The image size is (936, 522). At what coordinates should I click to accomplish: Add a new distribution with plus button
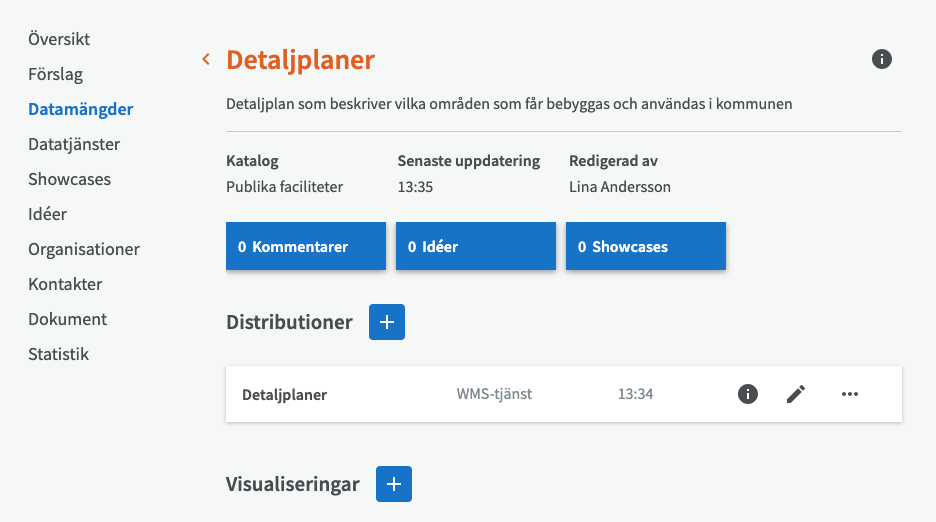387,322
